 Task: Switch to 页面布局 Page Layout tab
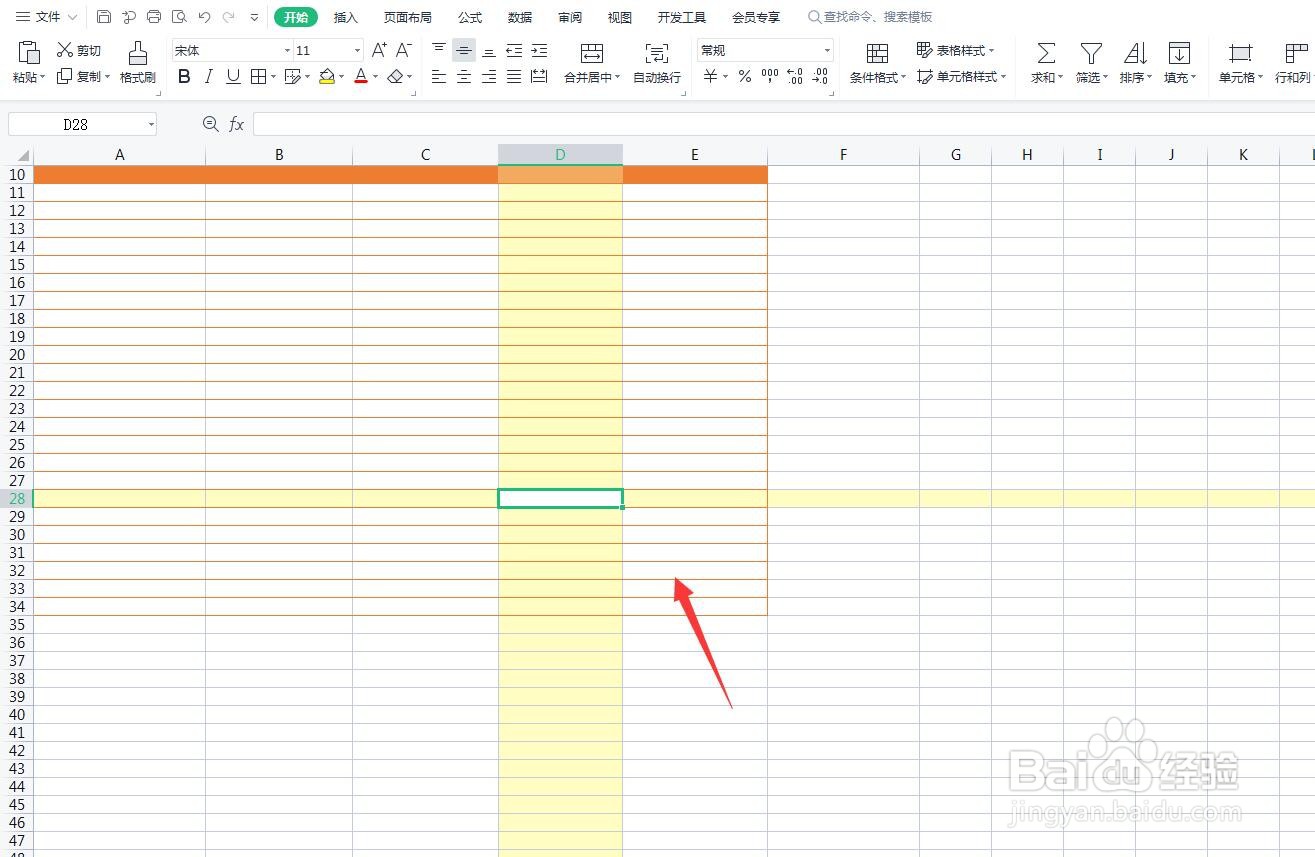(408, 17)
